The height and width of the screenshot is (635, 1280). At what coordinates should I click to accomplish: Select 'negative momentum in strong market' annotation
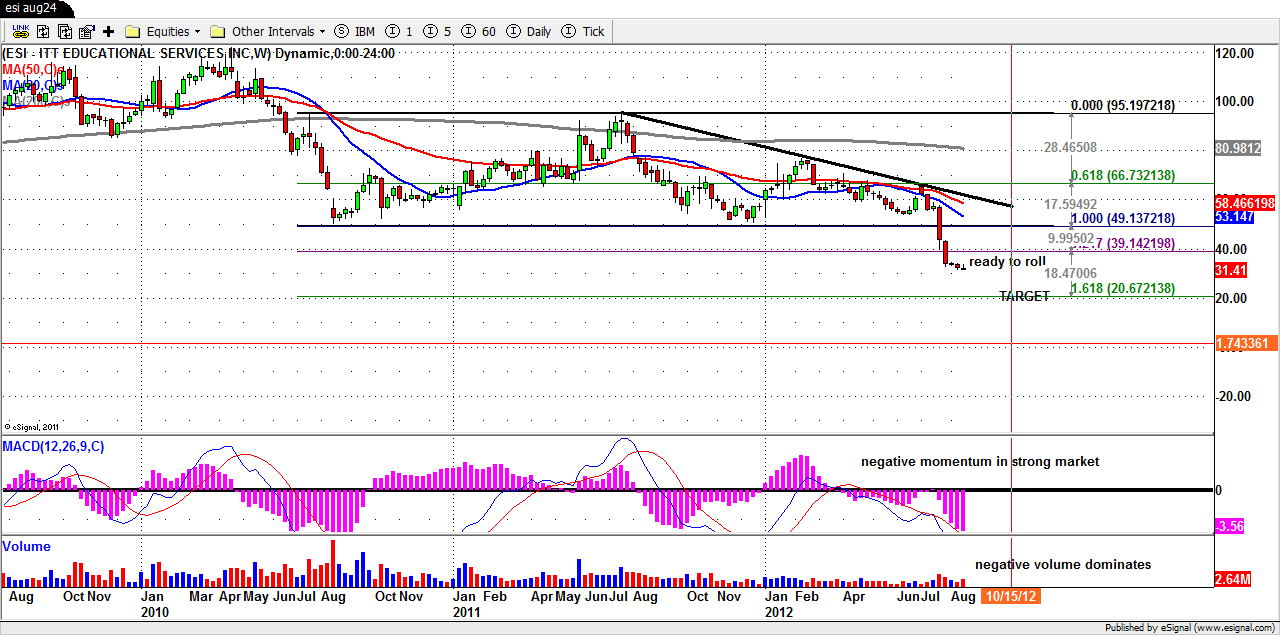tap(980, 462)
